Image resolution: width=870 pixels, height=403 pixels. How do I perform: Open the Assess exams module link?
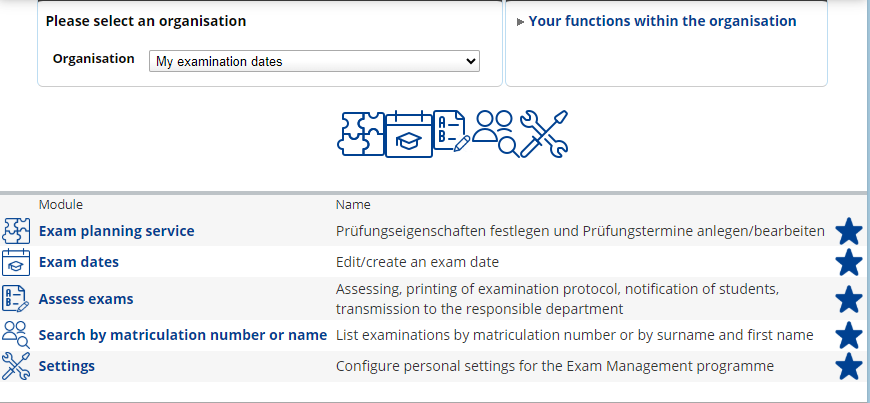coord(86,299)
